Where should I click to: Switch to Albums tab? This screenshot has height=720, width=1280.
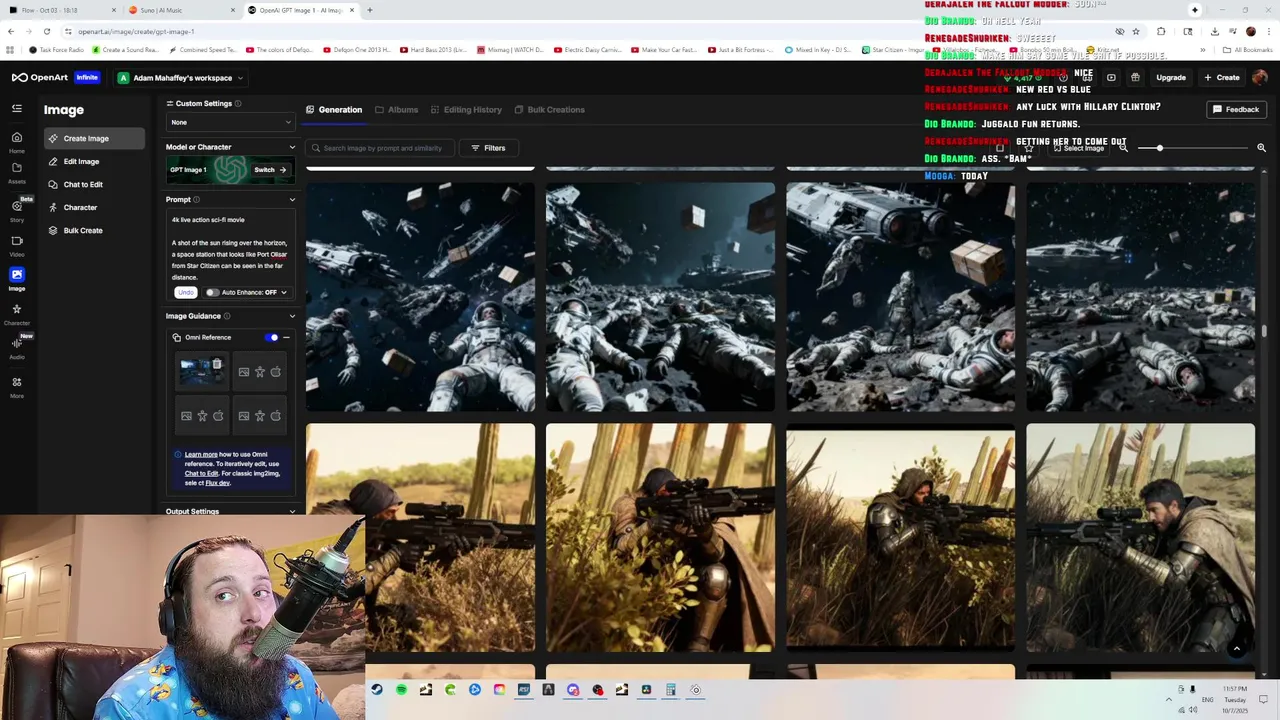tap(396, 110)
